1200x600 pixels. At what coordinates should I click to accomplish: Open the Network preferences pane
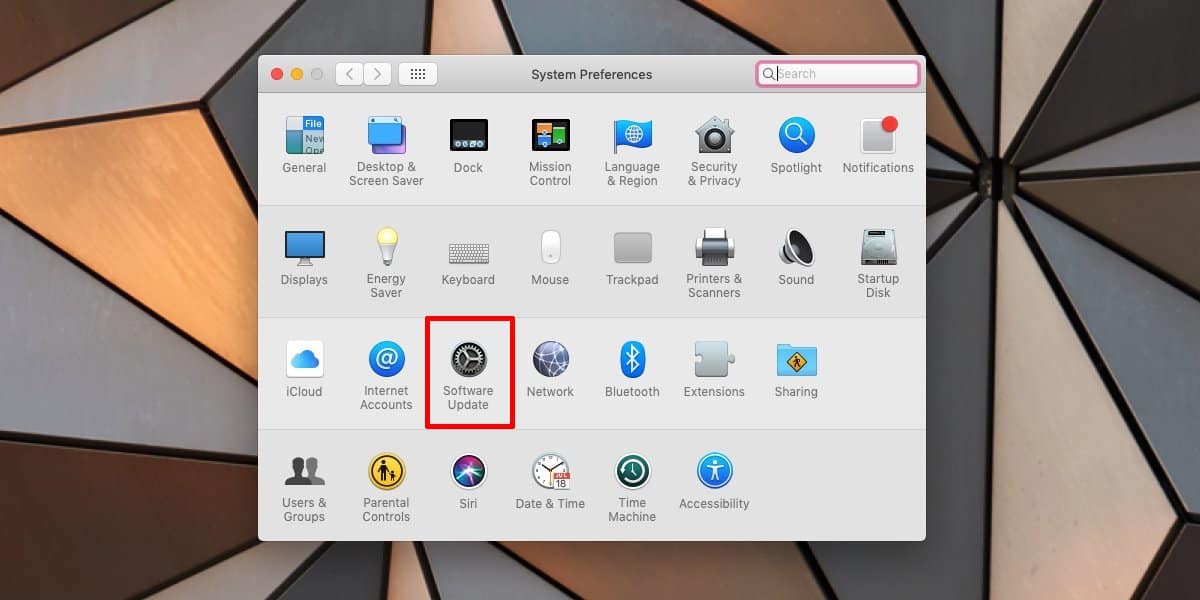click(550, 369)
